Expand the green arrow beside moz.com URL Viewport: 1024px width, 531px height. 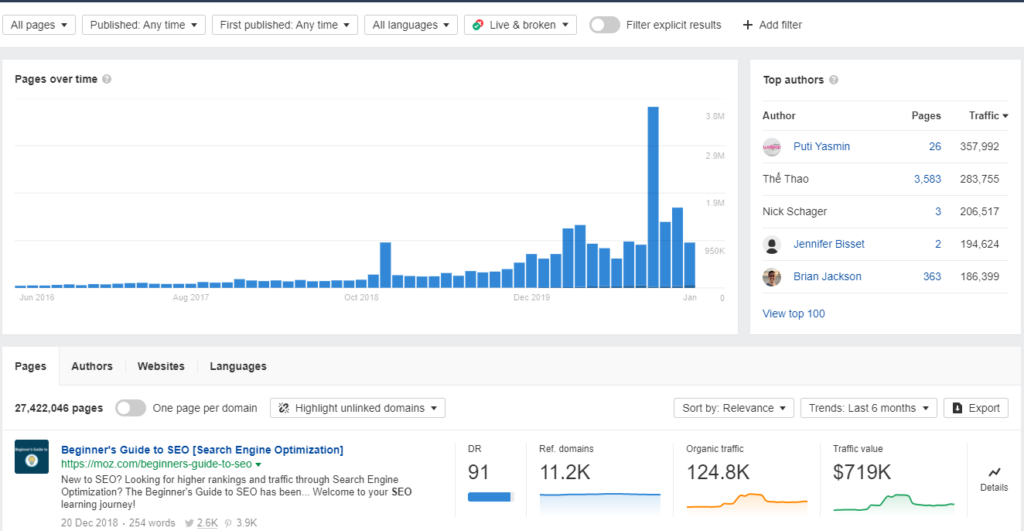[259, 465]
